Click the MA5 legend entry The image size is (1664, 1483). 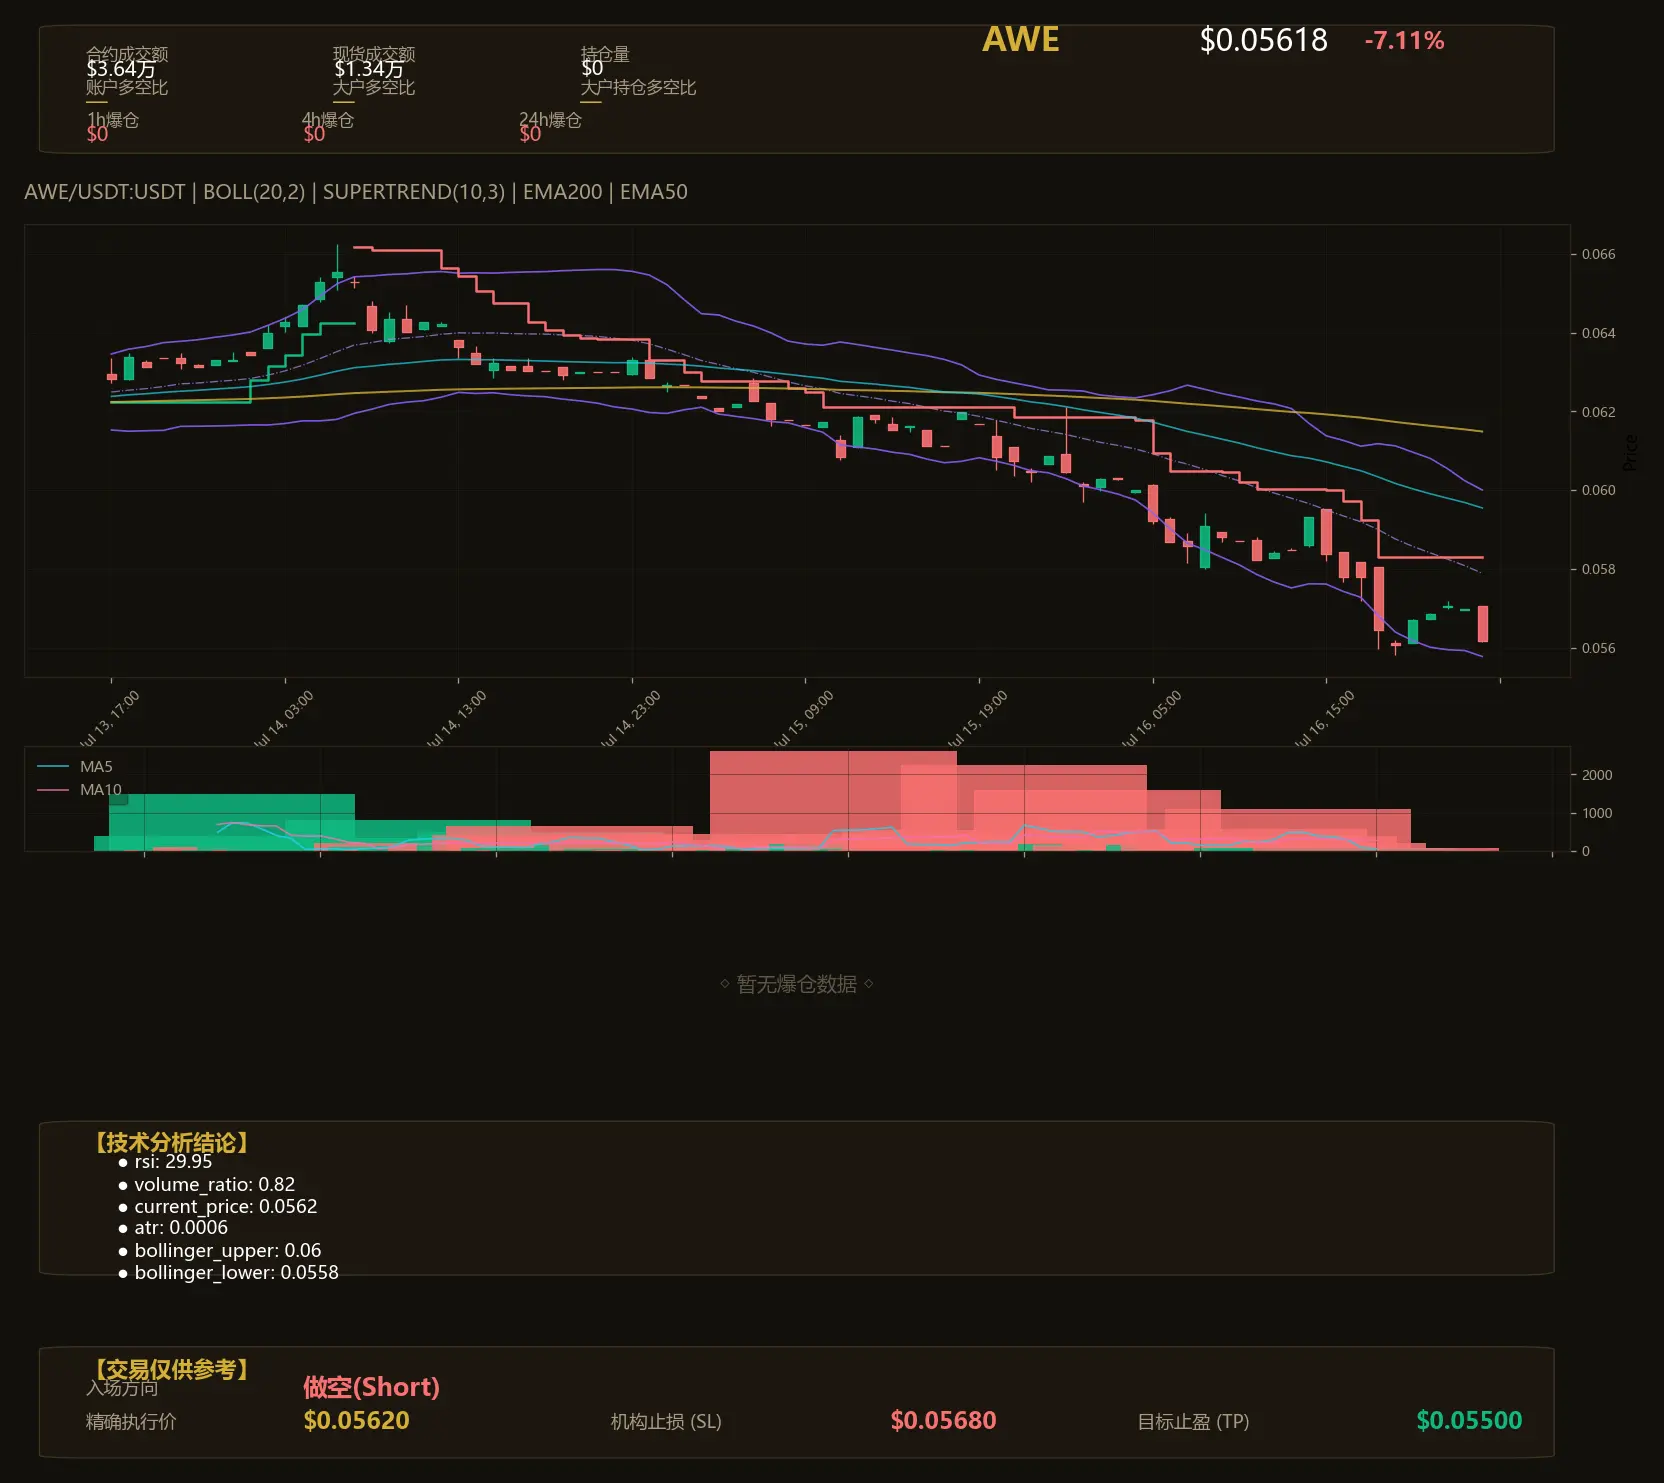(x=75, y=767)
